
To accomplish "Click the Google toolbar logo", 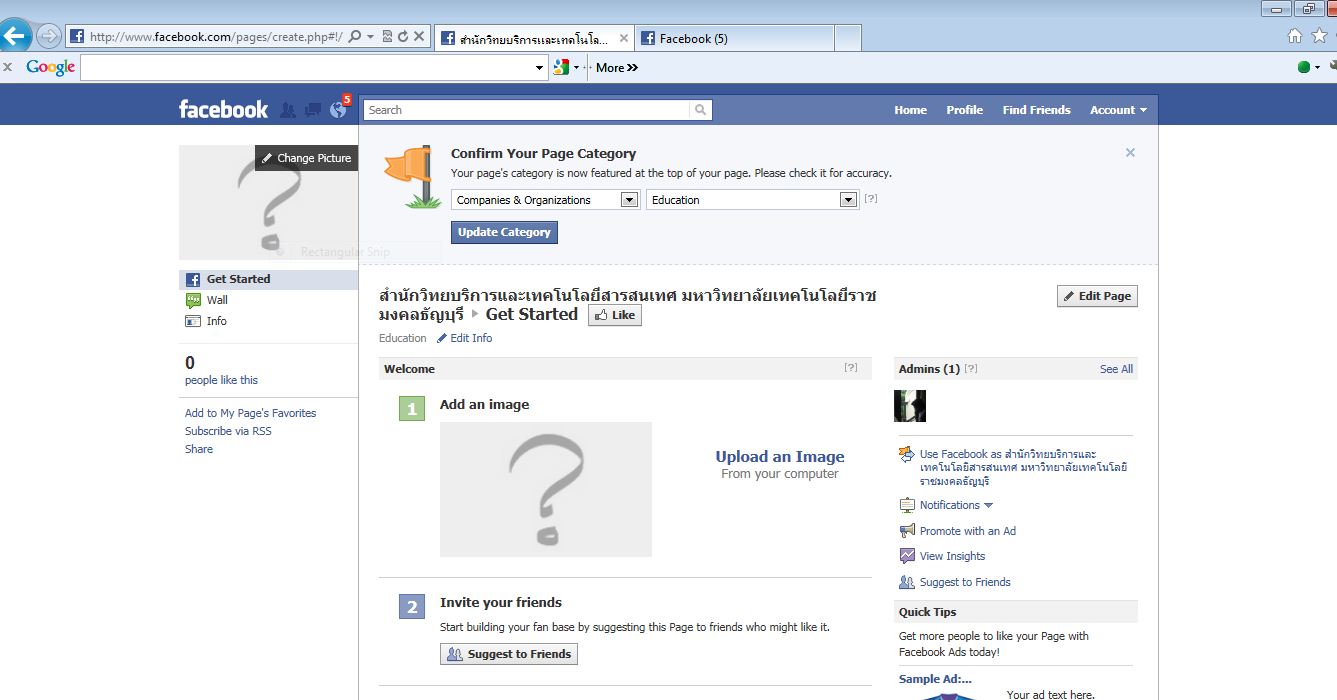I will click(x=51, y=67).
